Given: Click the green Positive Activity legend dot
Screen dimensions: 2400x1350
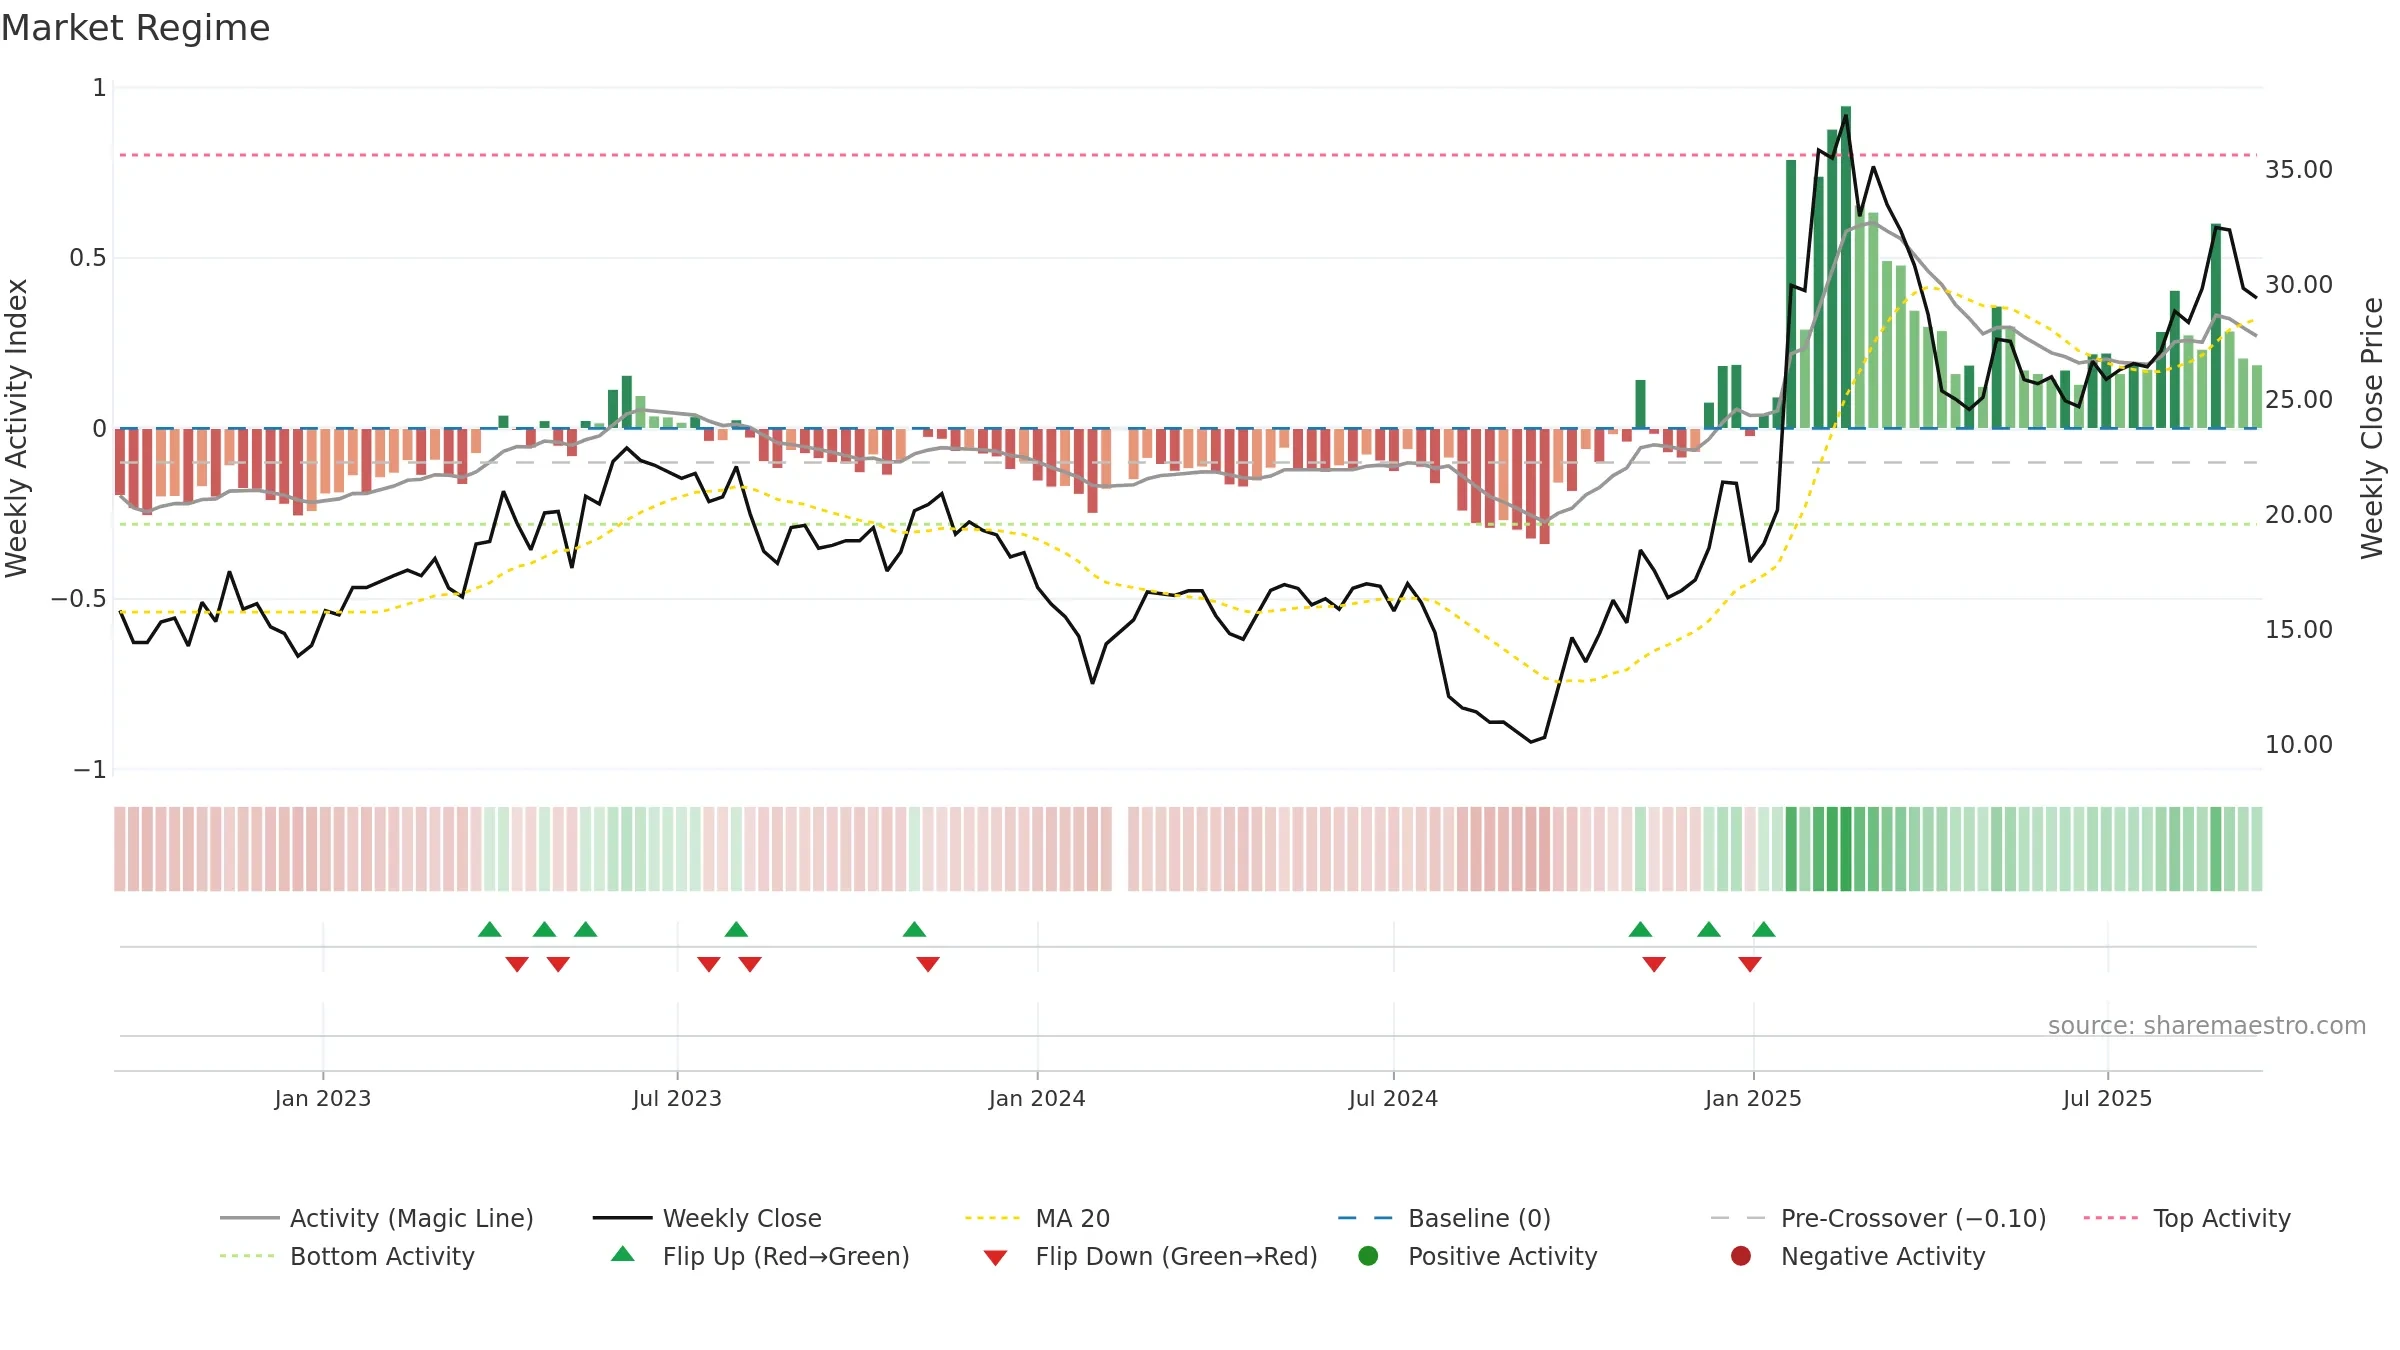Looking at the screenshot, I should (1368, 1255).
